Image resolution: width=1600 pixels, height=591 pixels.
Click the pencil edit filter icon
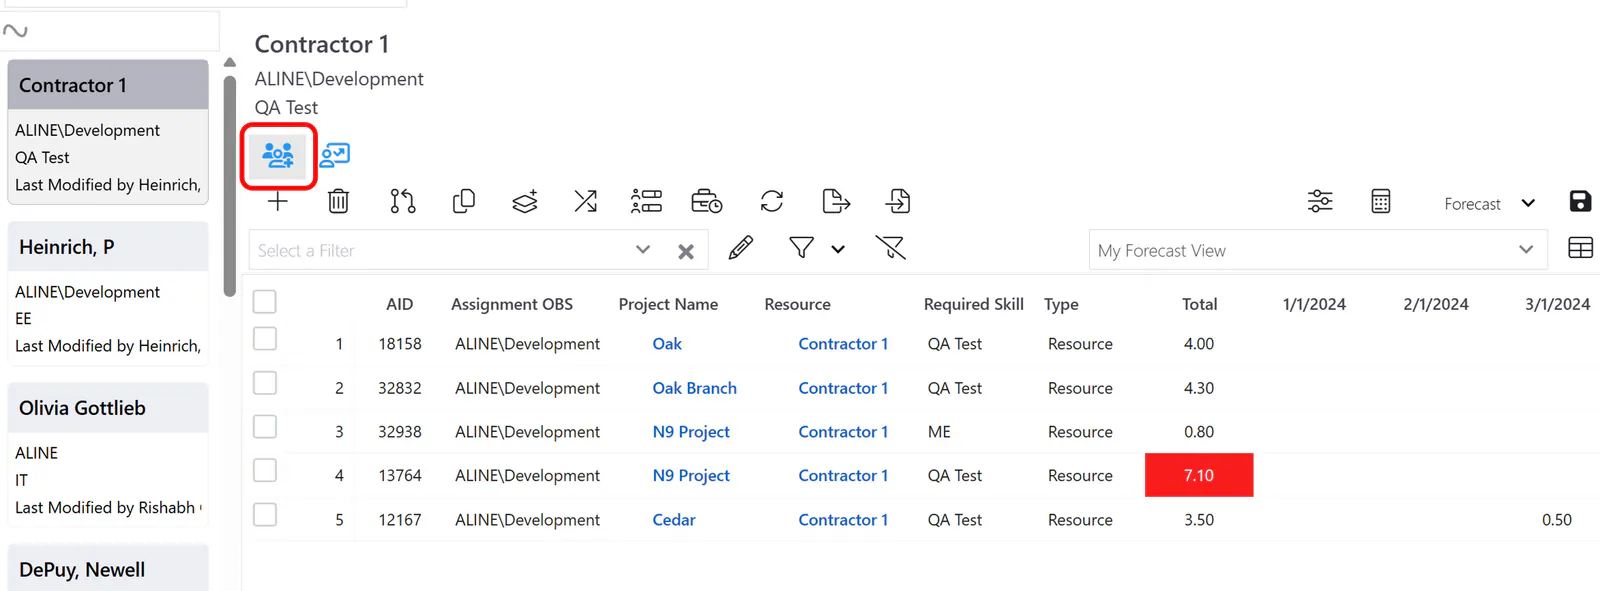pyautogui.click(x=741, y=248)
